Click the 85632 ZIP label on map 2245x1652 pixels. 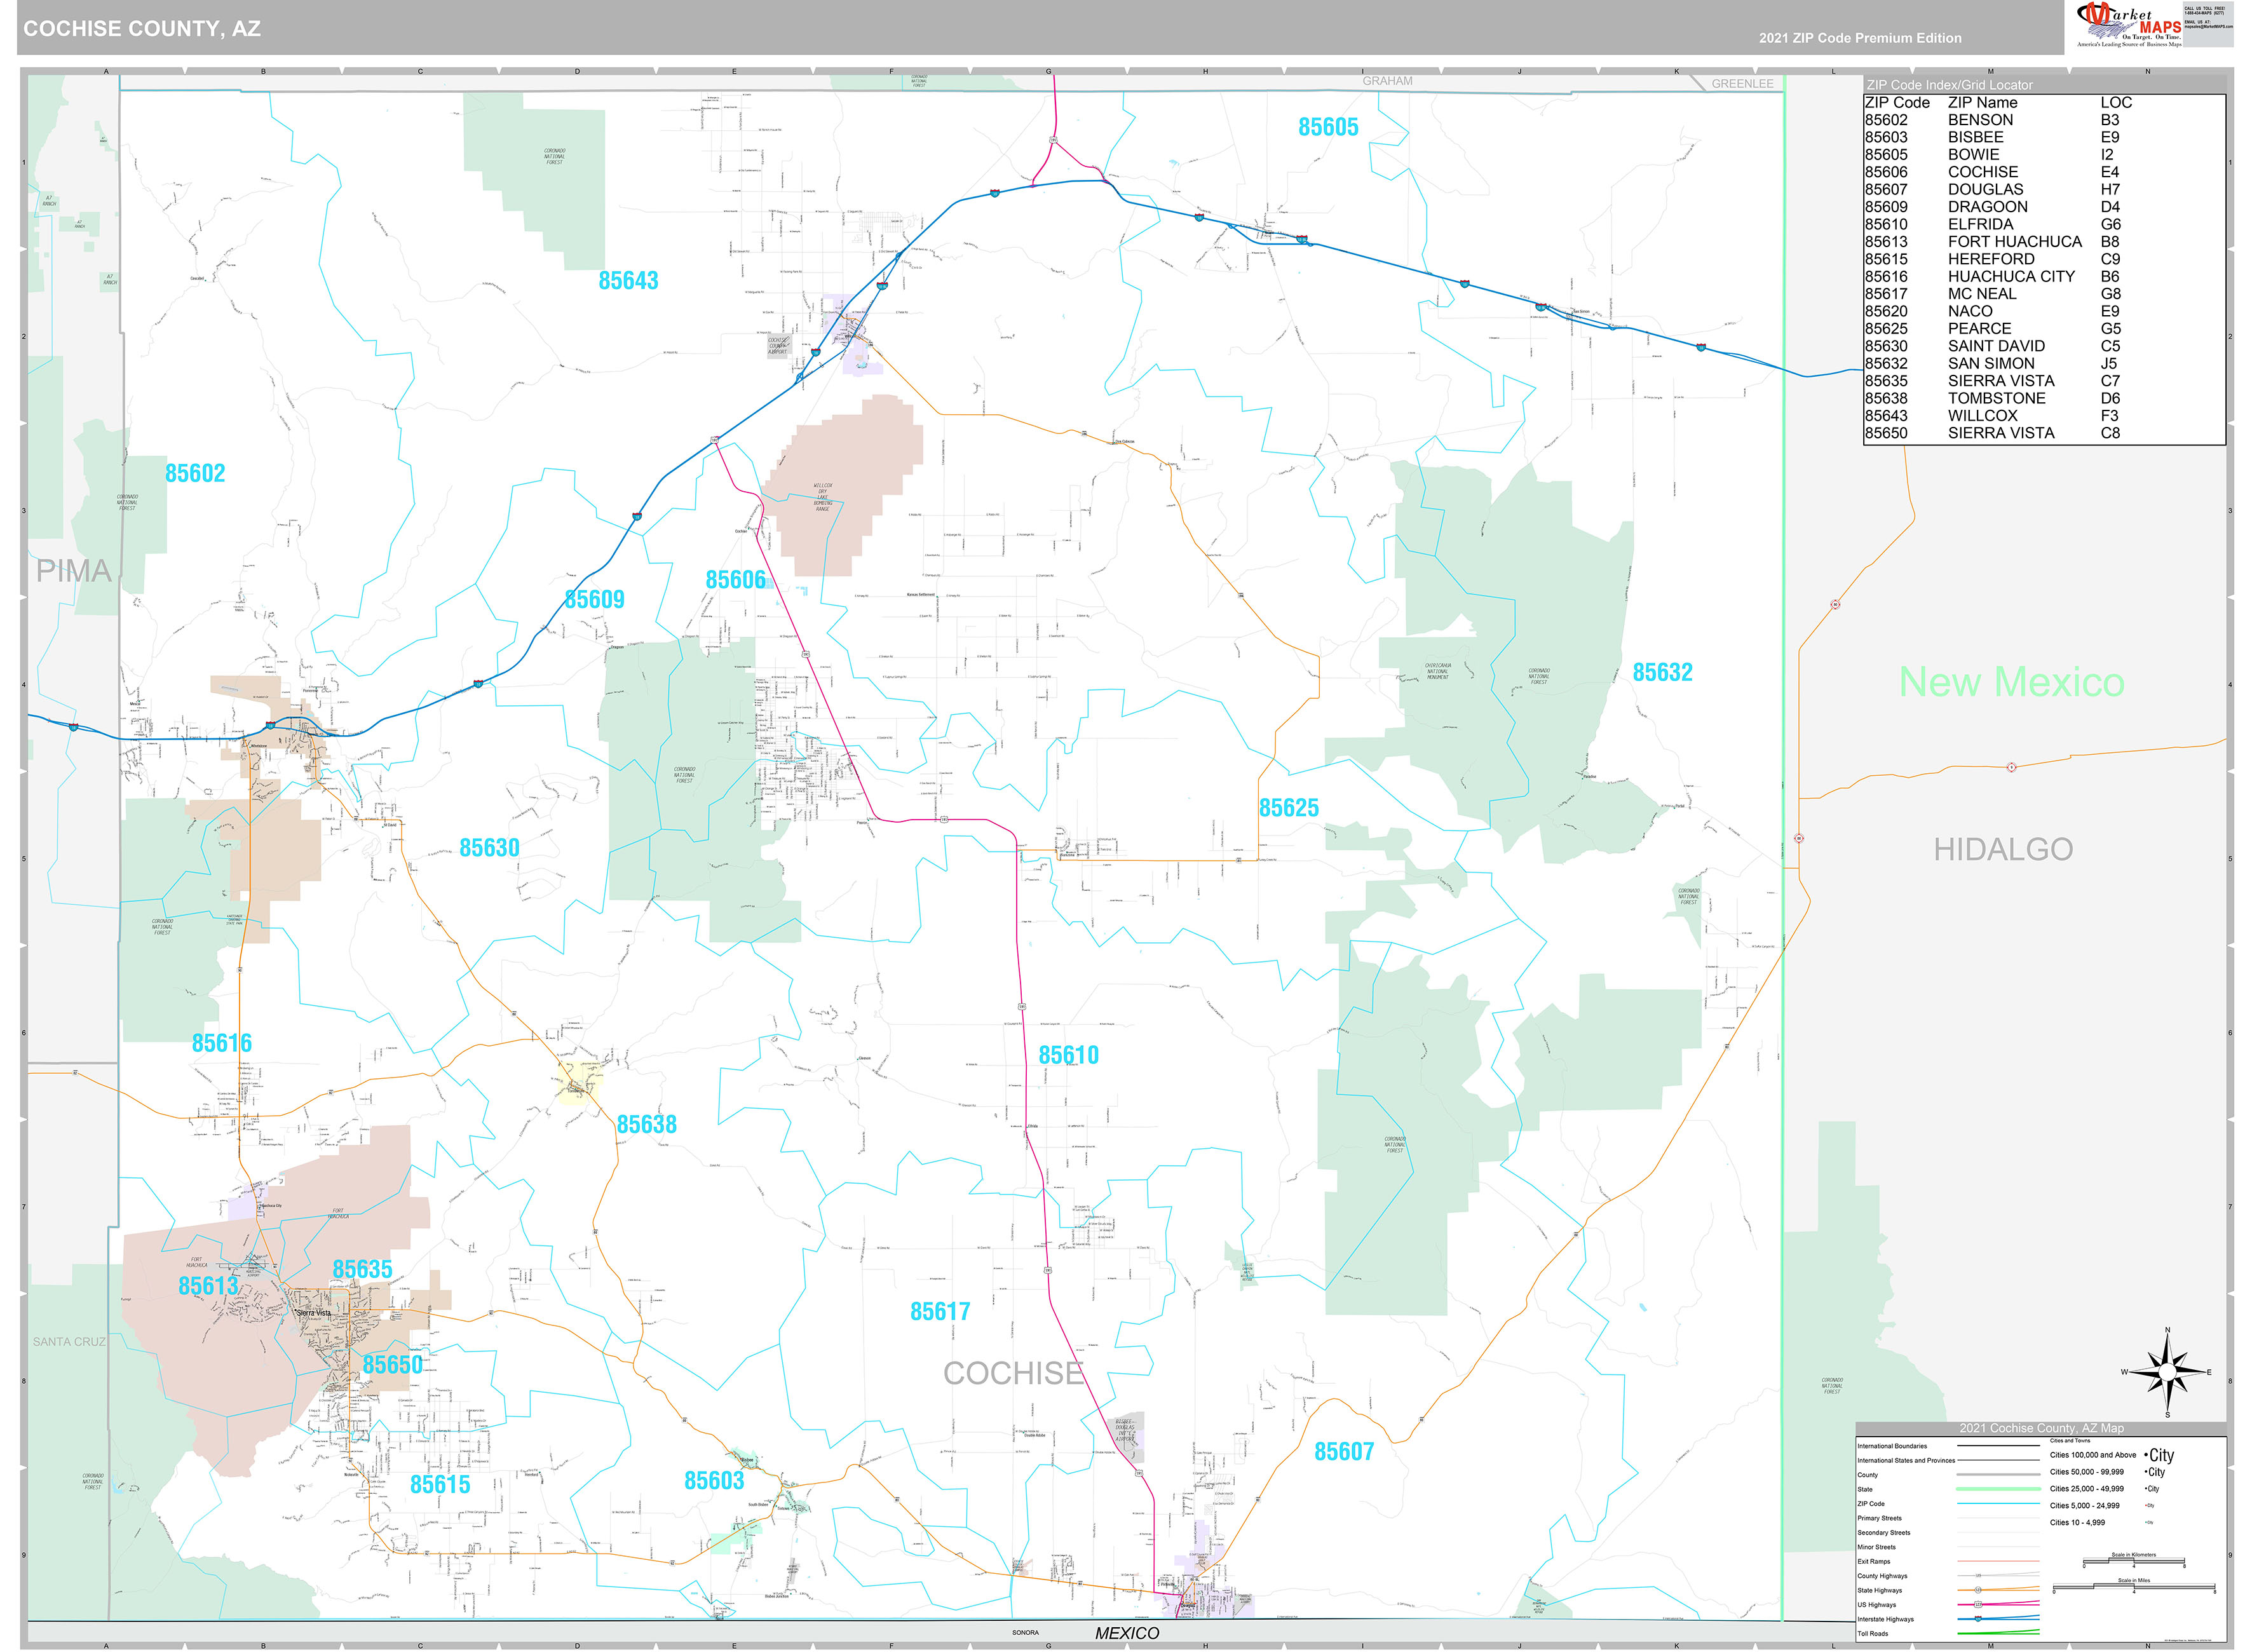[1661, 672]
